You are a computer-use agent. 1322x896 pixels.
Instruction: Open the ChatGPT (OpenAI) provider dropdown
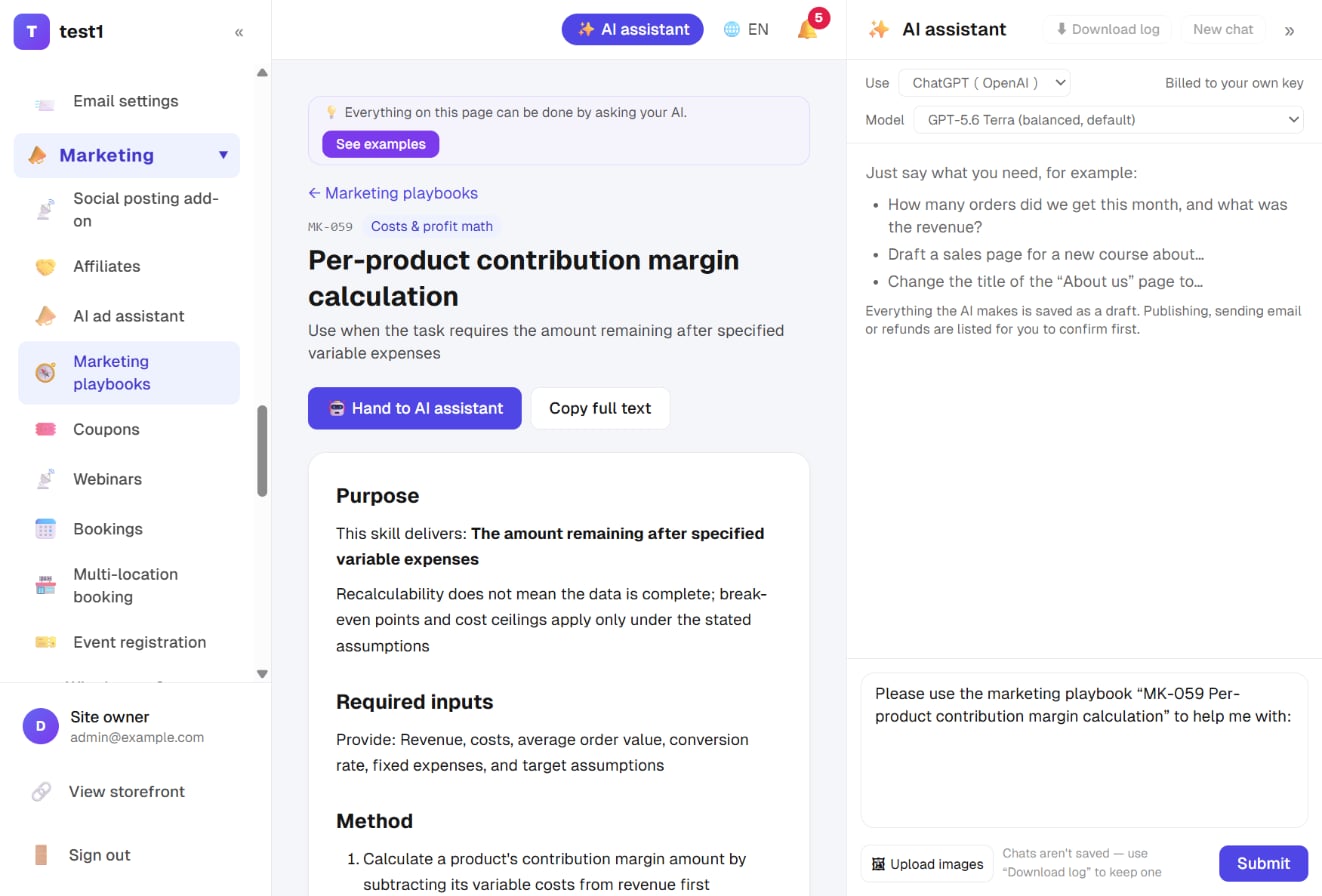[x=984, y=83]
